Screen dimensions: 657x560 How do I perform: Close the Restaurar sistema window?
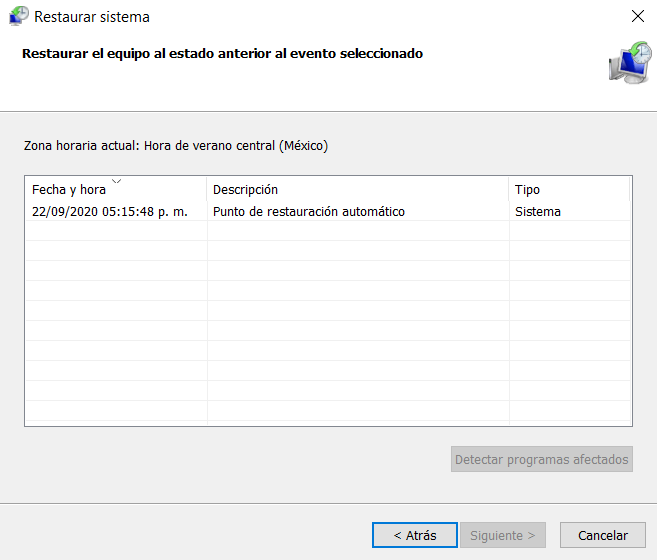(637, 17)
